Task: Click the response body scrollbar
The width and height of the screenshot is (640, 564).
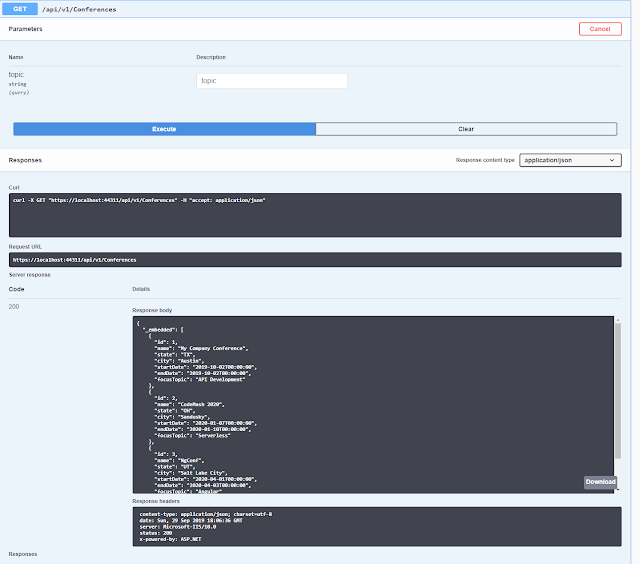Action: point(618,391)
